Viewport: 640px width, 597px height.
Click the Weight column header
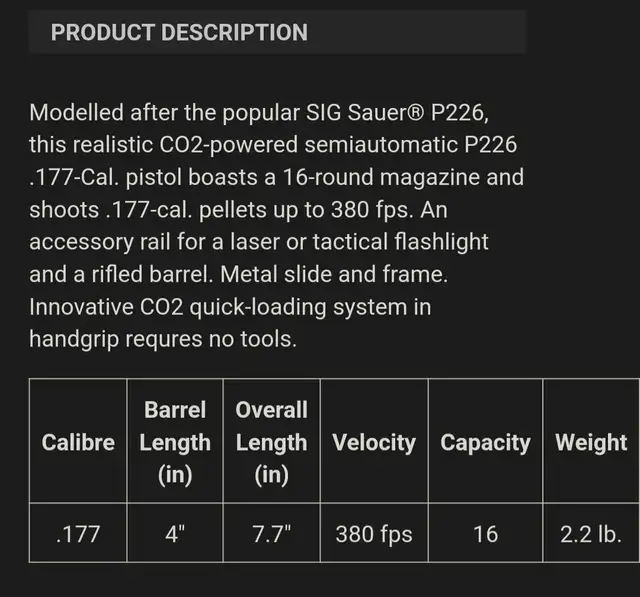pyautogui.click(x=591, y=441)
